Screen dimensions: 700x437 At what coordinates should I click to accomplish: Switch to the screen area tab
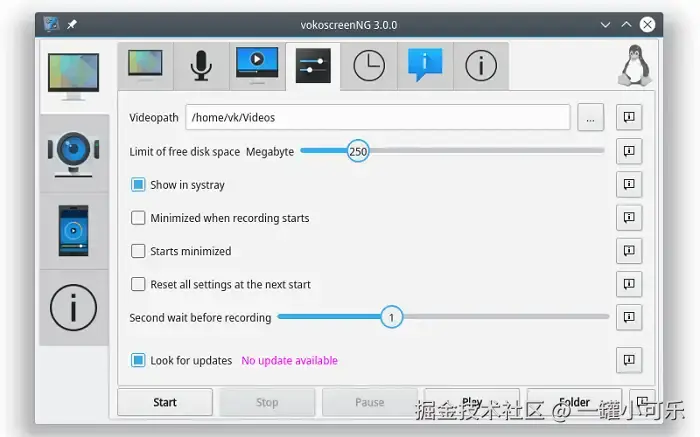pos(146,66)
